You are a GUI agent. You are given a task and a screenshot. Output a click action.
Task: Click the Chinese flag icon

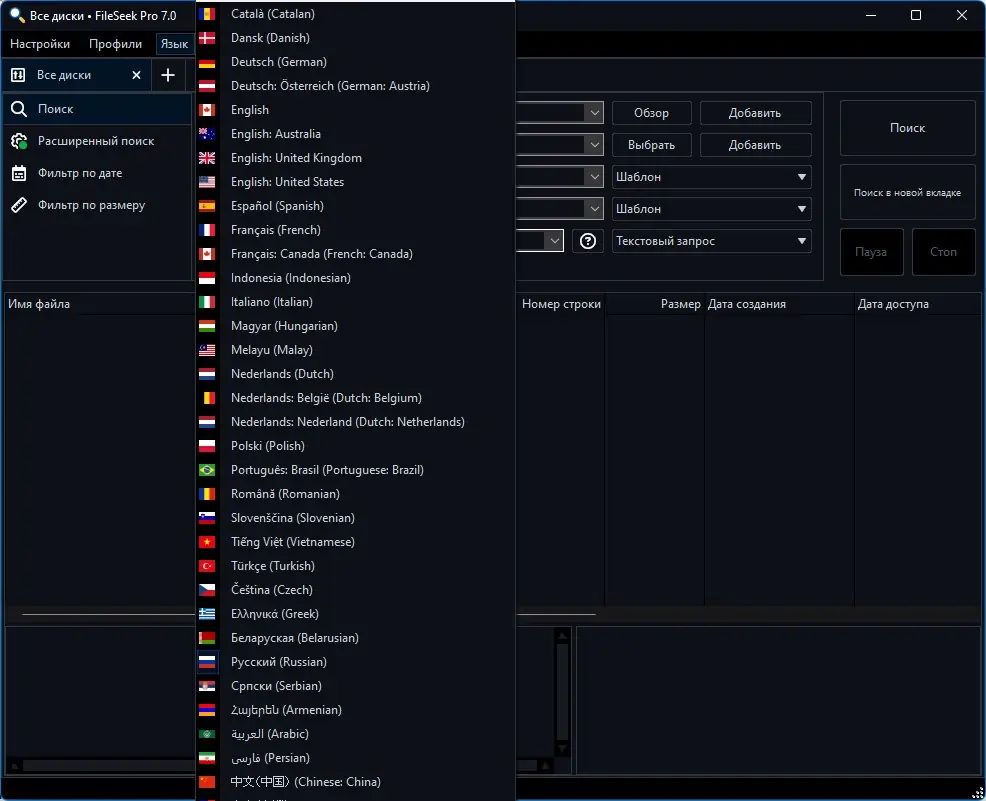tap(207, 782)
